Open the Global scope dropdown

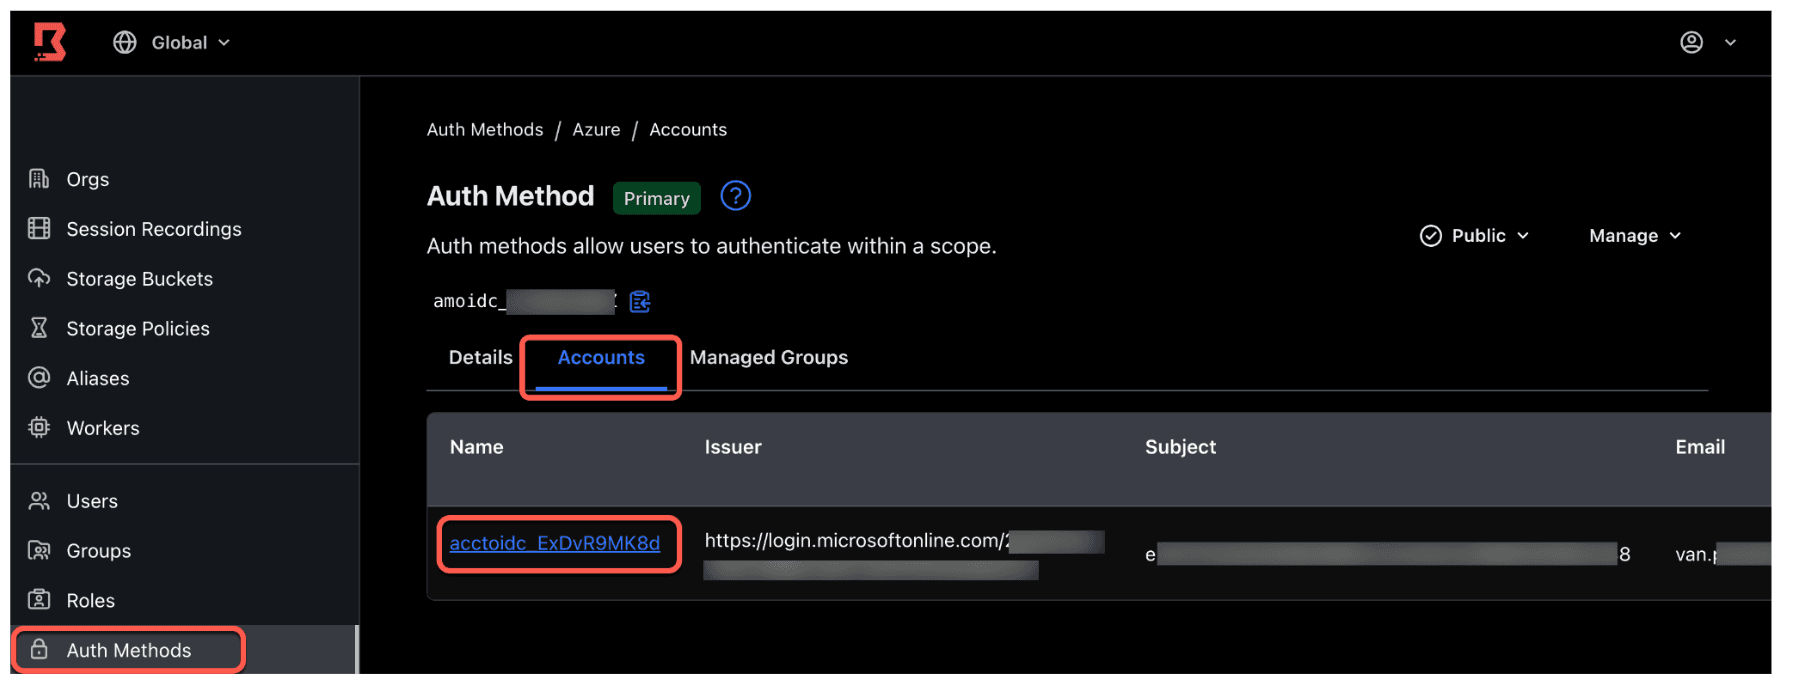click(172, 42)
